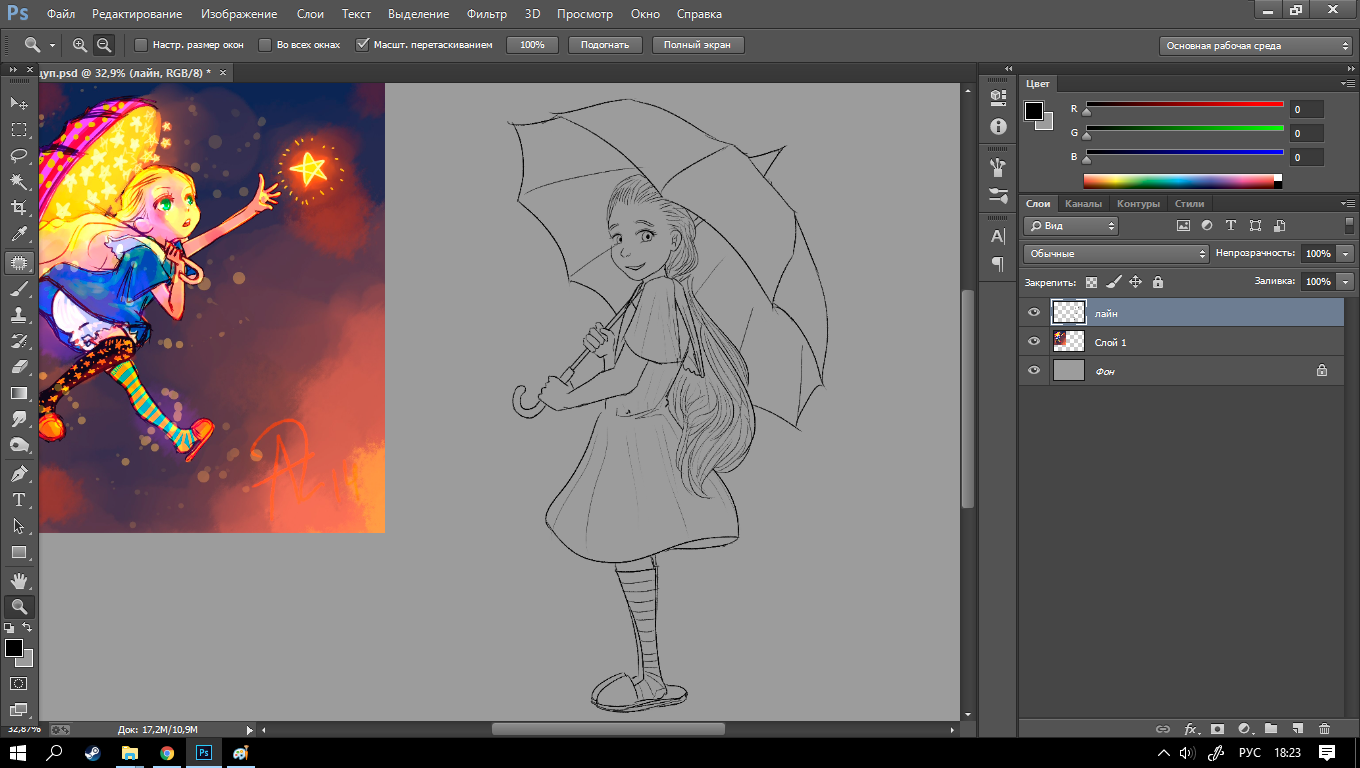Open the Paragraph panel icon
Viewport: 1360px width, 768px height.
click(x=997, y=264)
